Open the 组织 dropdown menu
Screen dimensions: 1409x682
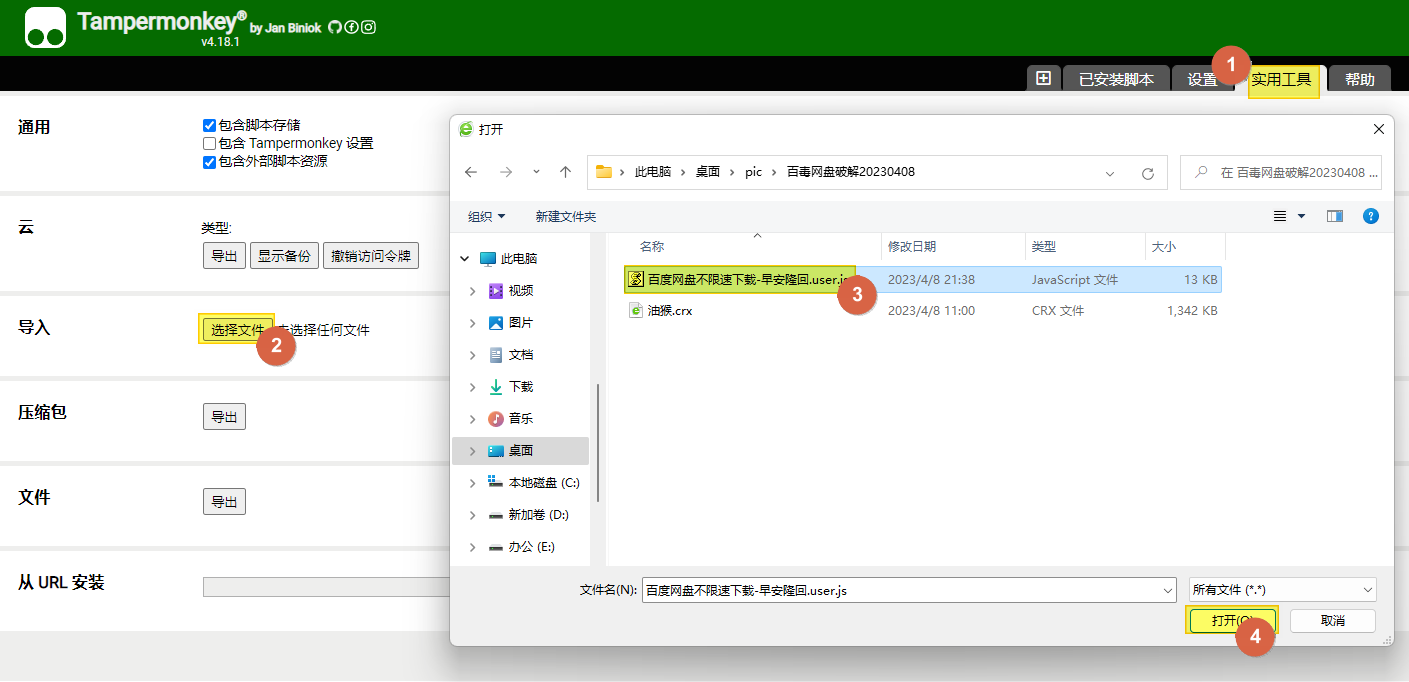(486, 216)
